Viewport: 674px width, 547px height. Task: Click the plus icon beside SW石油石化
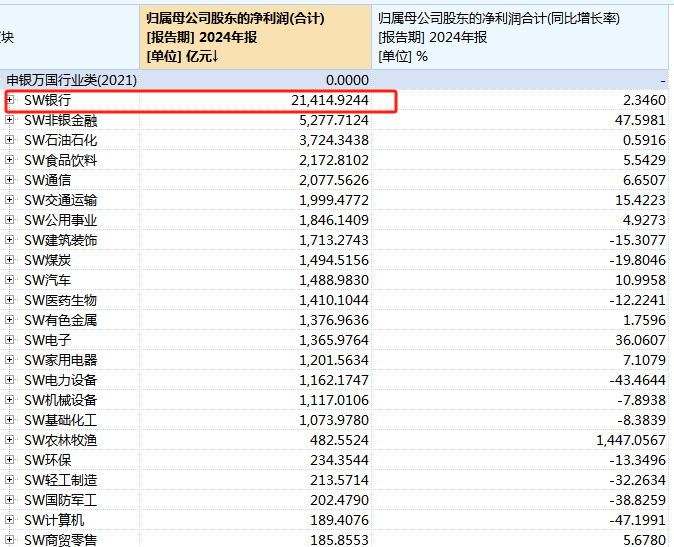tap(10, 140)
